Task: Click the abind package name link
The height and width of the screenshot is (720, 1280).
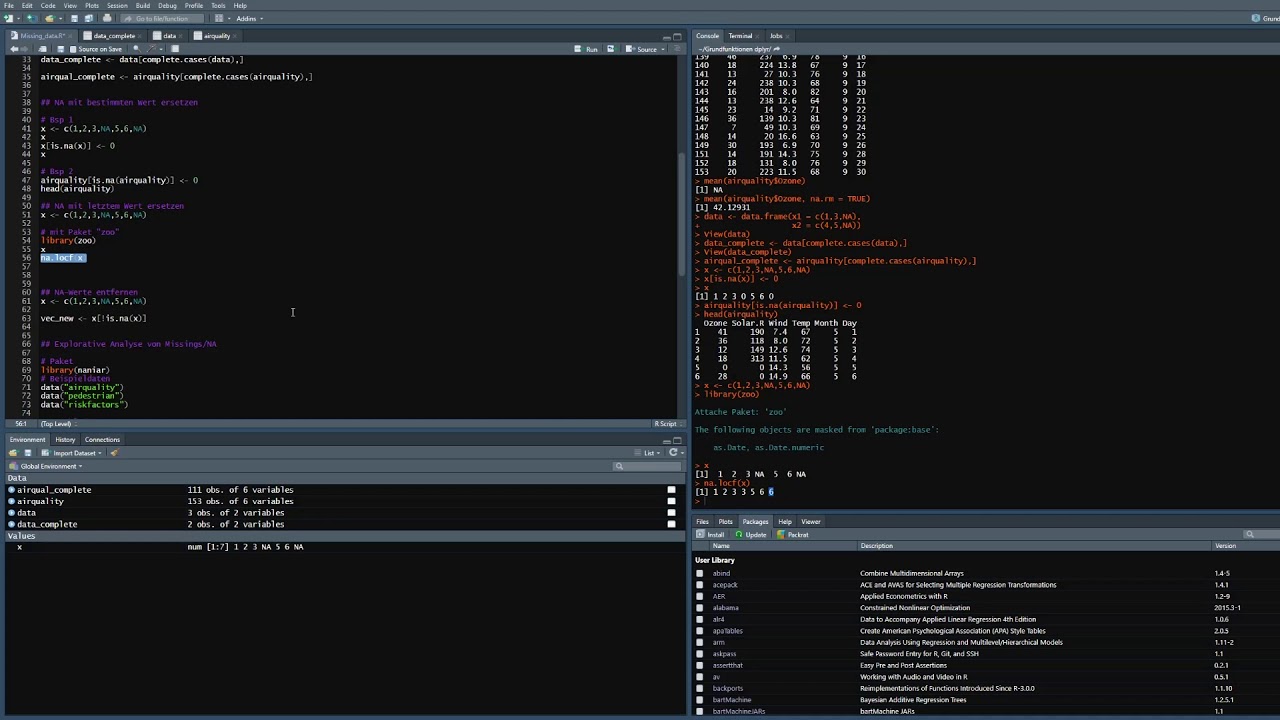Action: coord(721,573)
